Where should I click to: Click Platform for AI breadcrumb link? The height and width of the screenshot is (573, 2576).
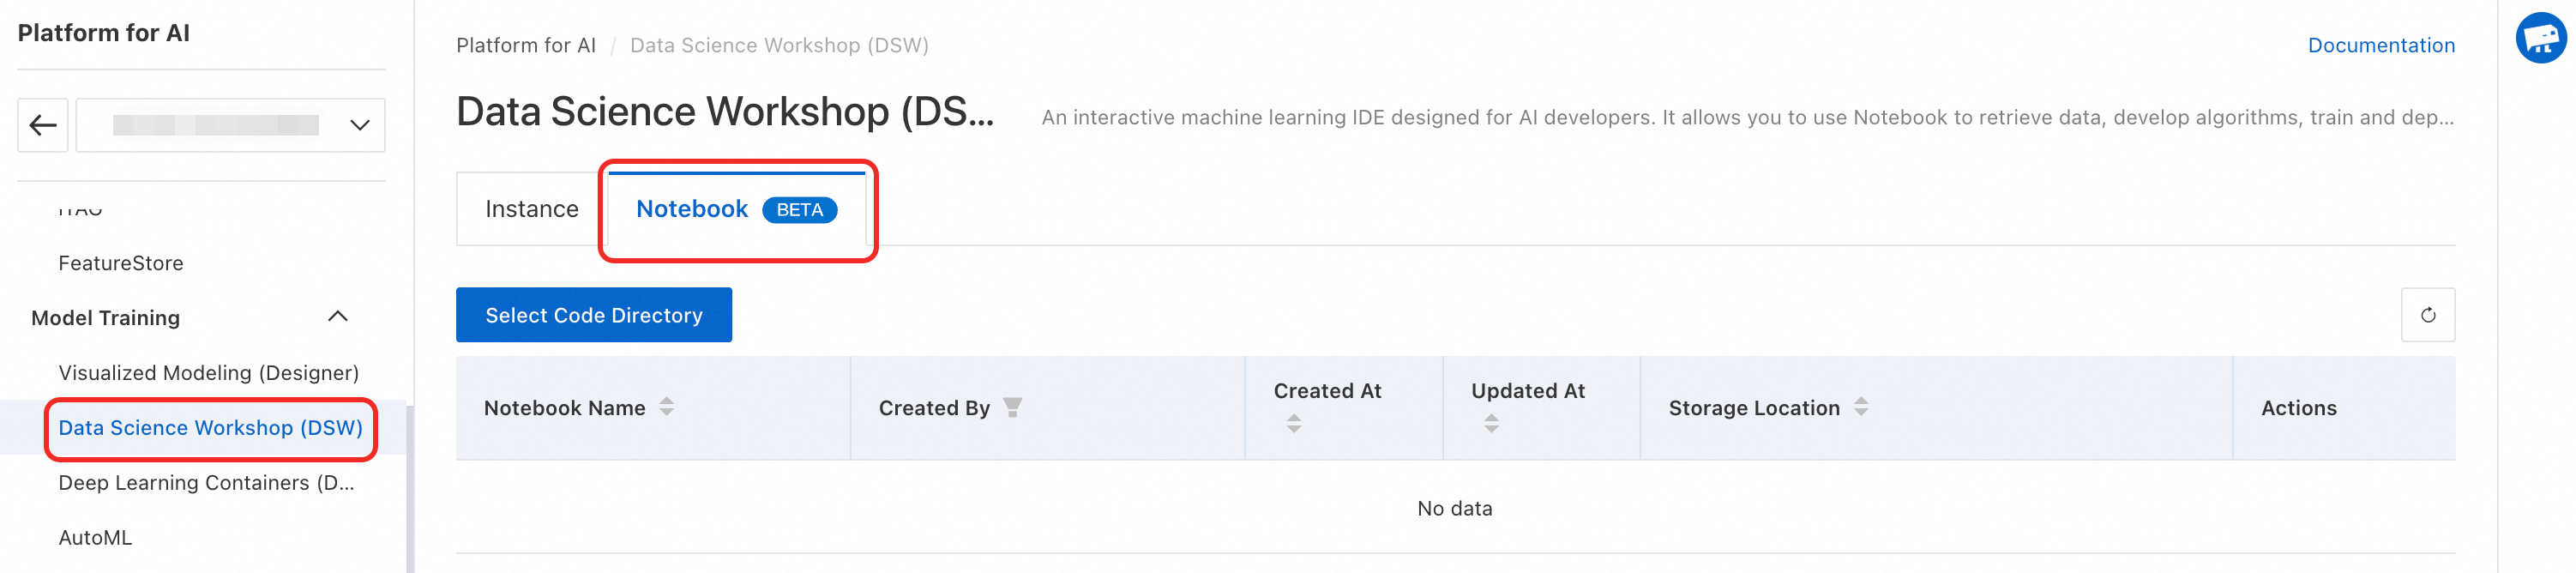[x=525, y=45]
